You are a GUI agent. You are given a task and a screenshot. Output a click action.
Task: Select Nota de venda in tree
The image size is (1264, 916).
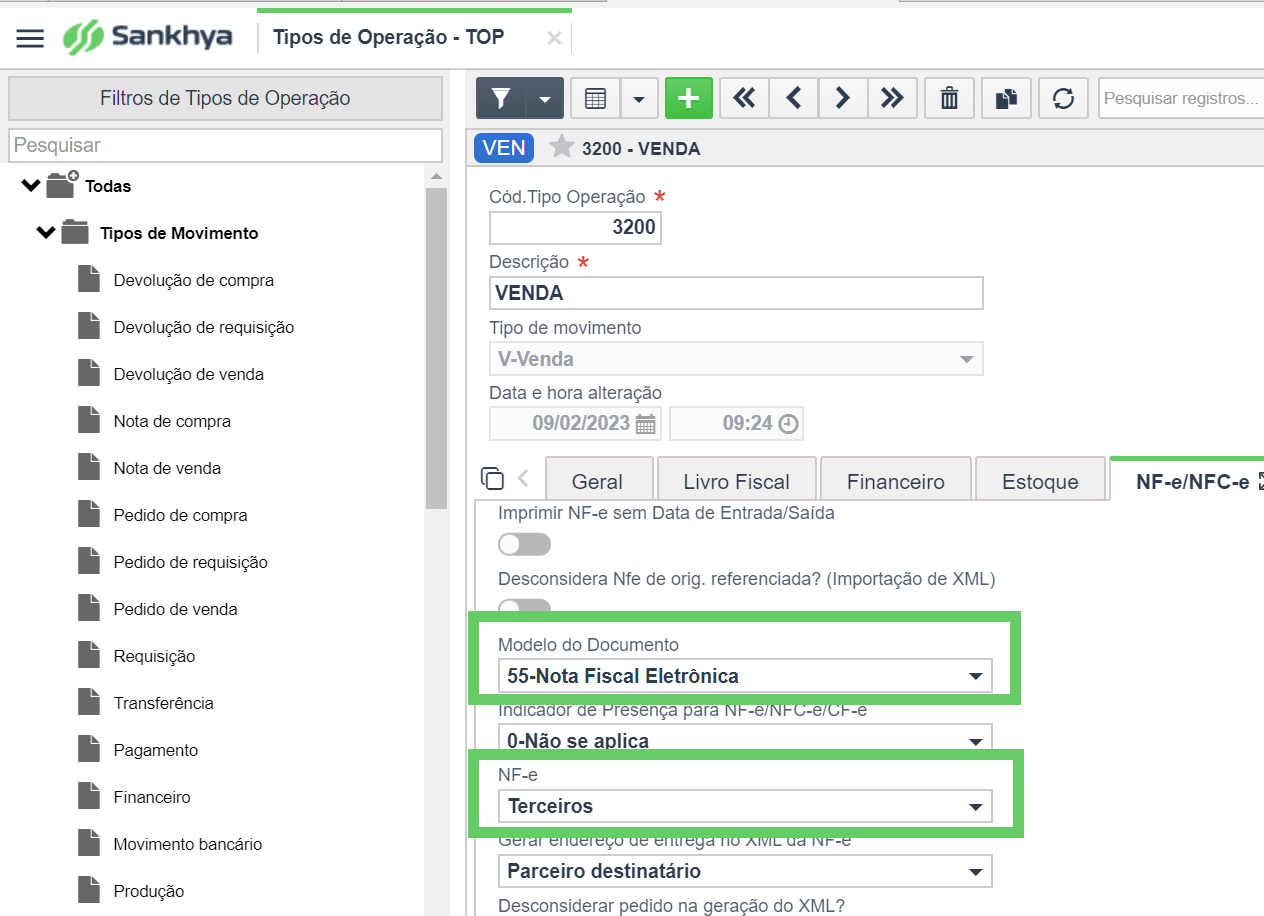pos(167,468)
